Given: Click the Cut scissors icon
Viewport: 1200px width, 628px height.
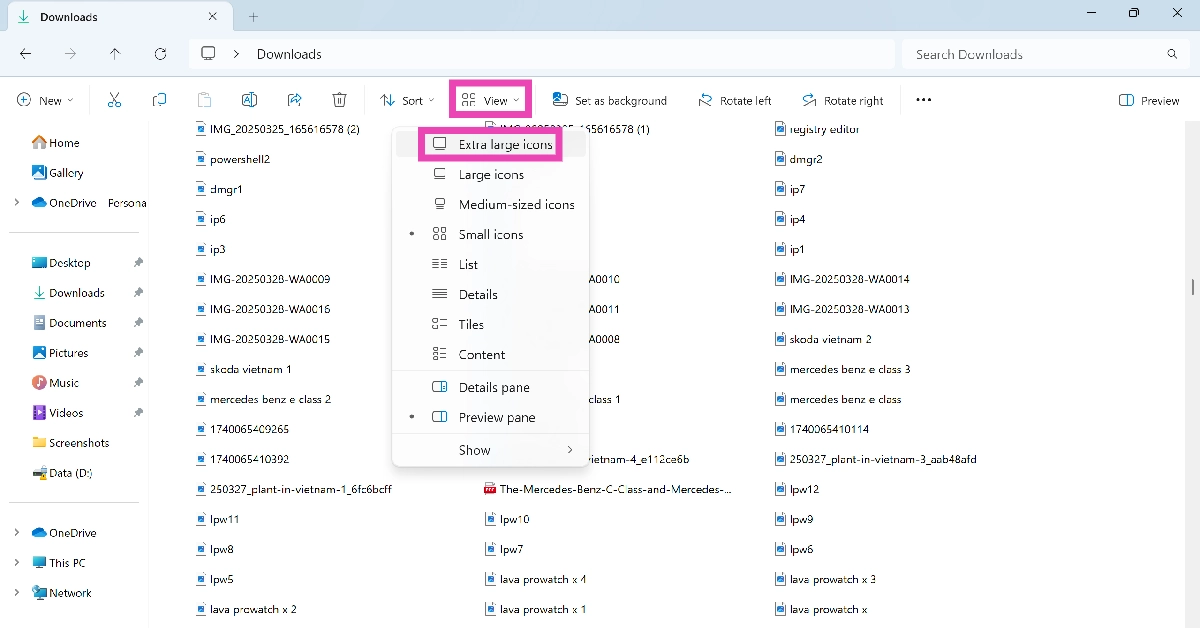Looking at the screenshot, I should pyautogui.click(x=114, y=100).
